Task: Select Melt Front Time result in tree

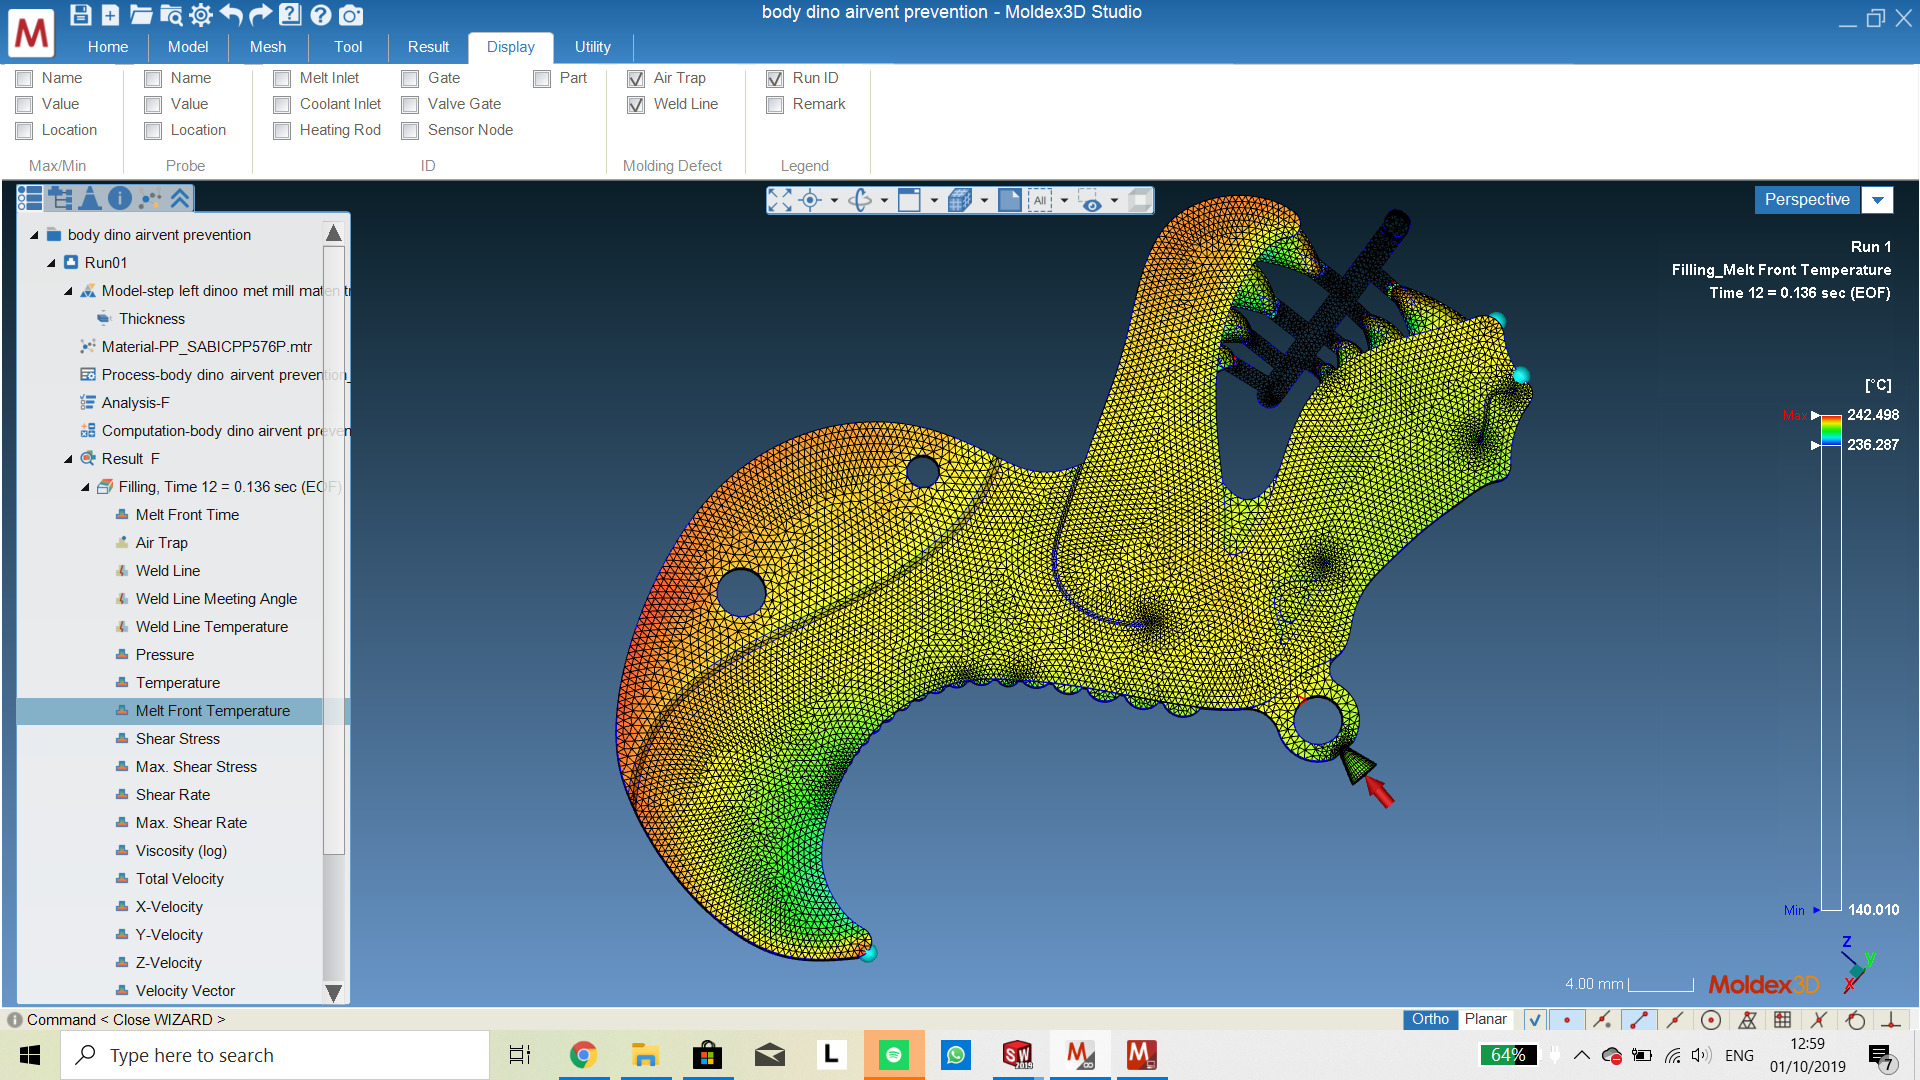Action: (x=188, y=514)
